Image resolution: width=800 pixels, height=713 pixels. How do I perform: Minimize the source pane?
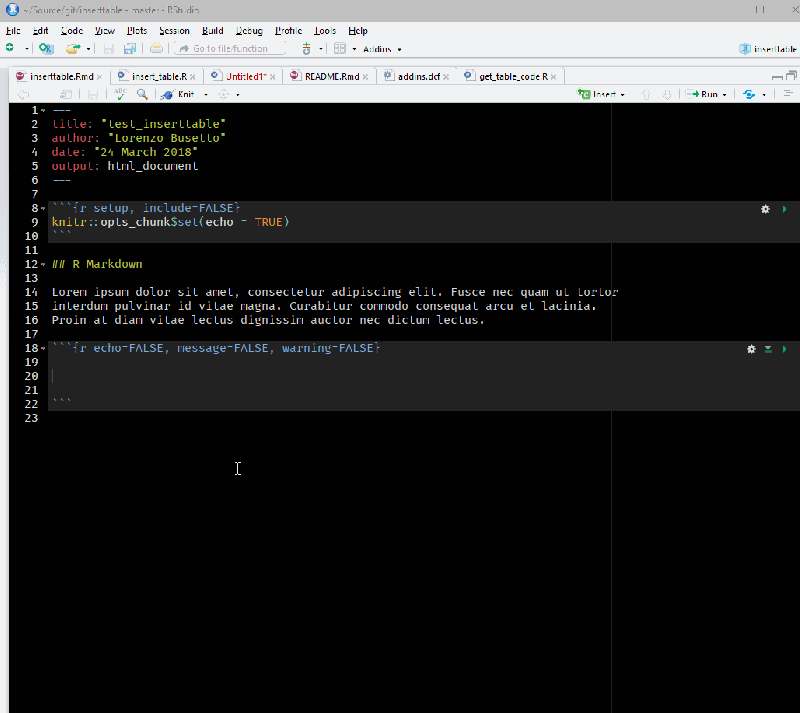click(777, 76)
